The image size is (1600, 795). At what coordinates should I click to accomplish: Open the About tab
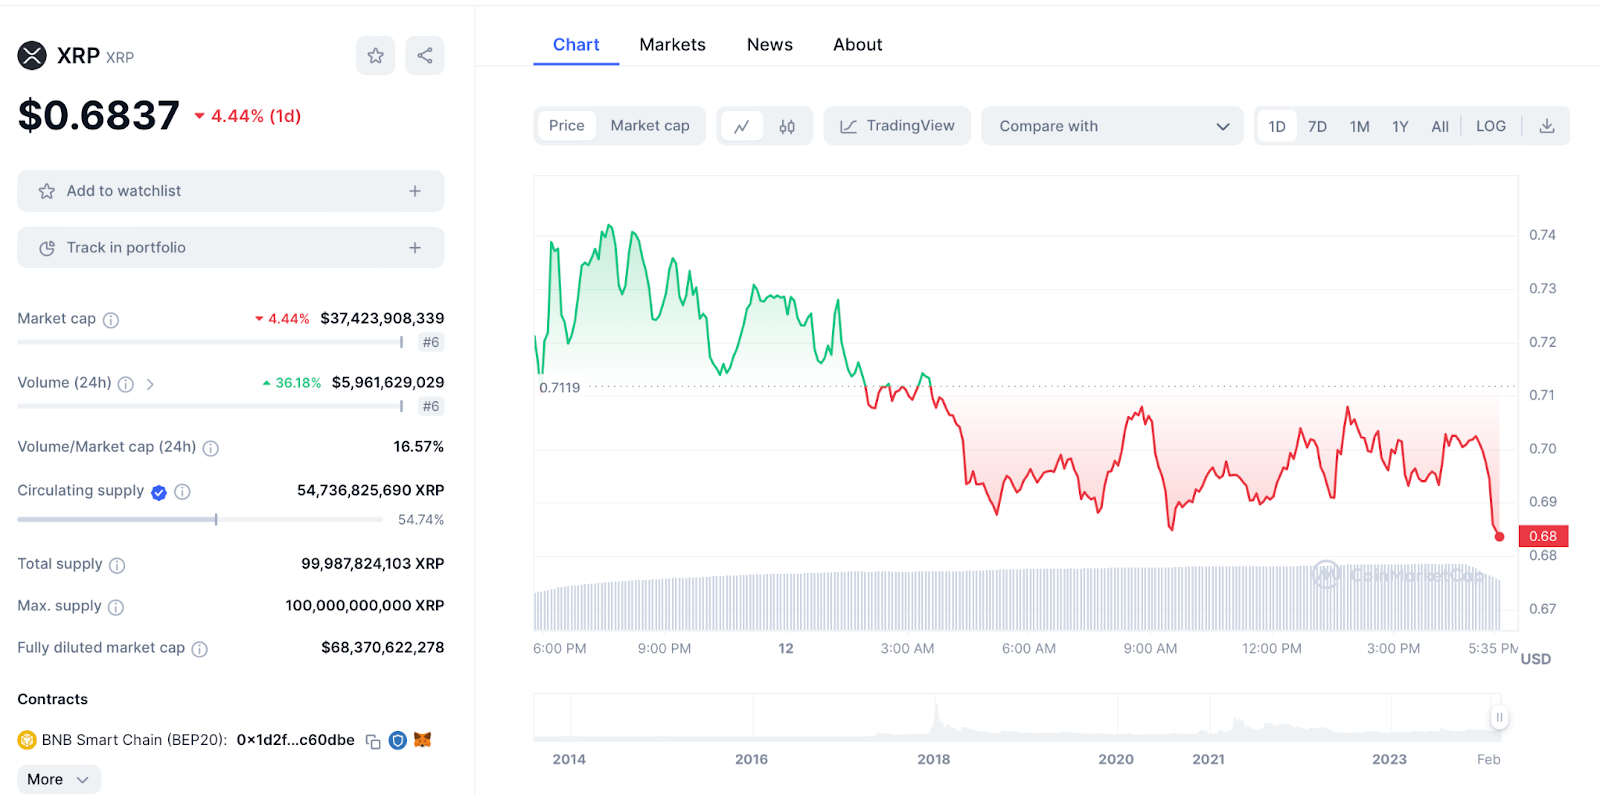pyautogui.click(x=858, y=45)
